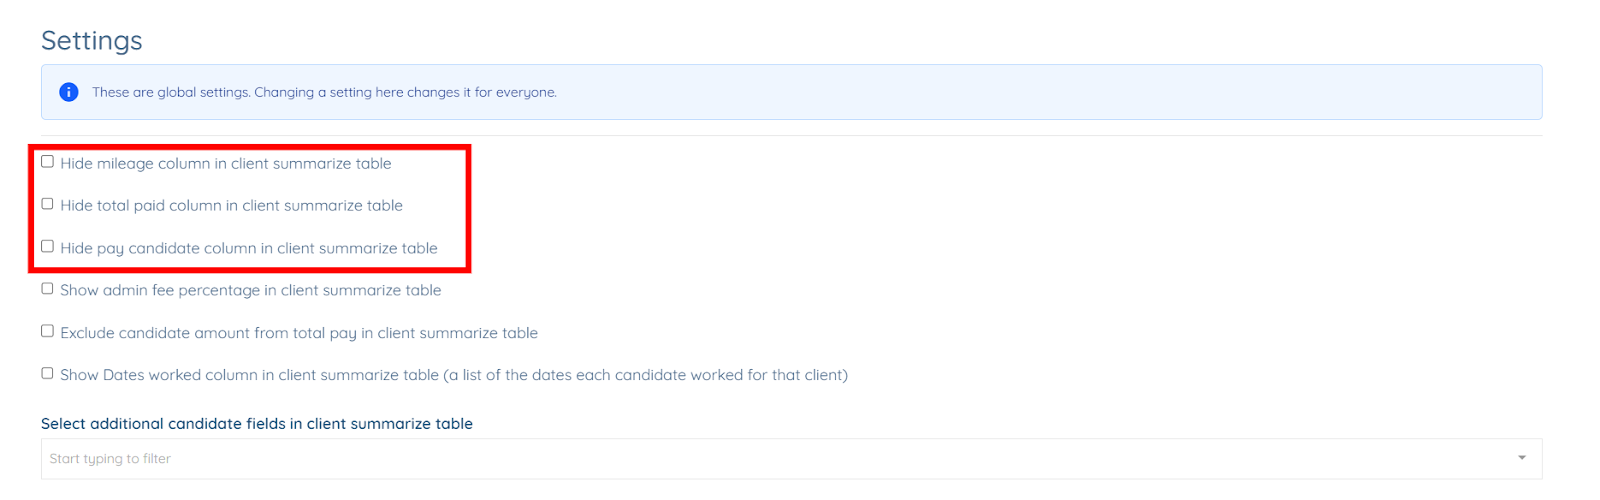Screen dimensions: 1600x500
Task: Focus the 'Start typing to filter' field
Action: [x=700, y=458]
